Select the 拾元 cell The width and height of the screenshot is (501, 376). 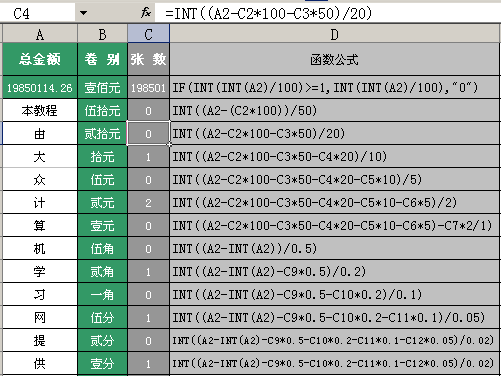point(102,156)
